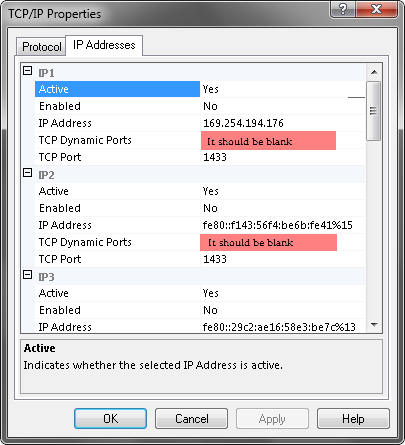This screenshot has height=445, width=405.
Task: Click IP3 Enabled value No
Action: (283, 310)
